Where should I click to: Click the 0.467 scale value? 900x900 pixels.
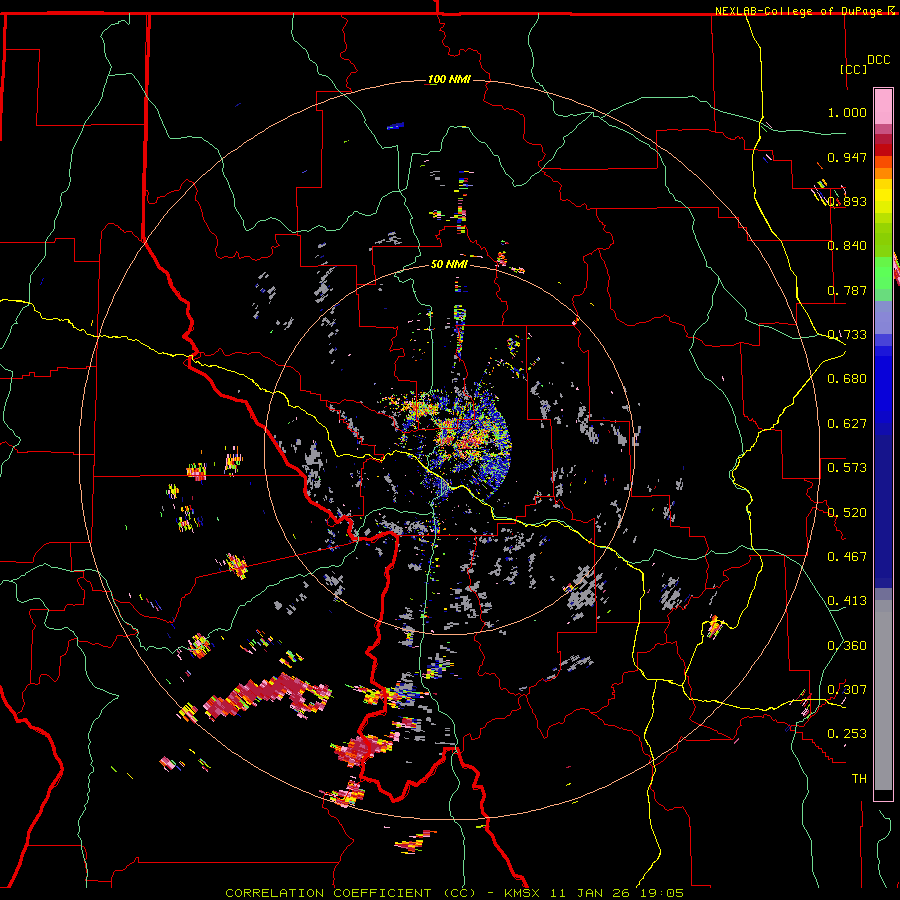click(x=847, y=557)
